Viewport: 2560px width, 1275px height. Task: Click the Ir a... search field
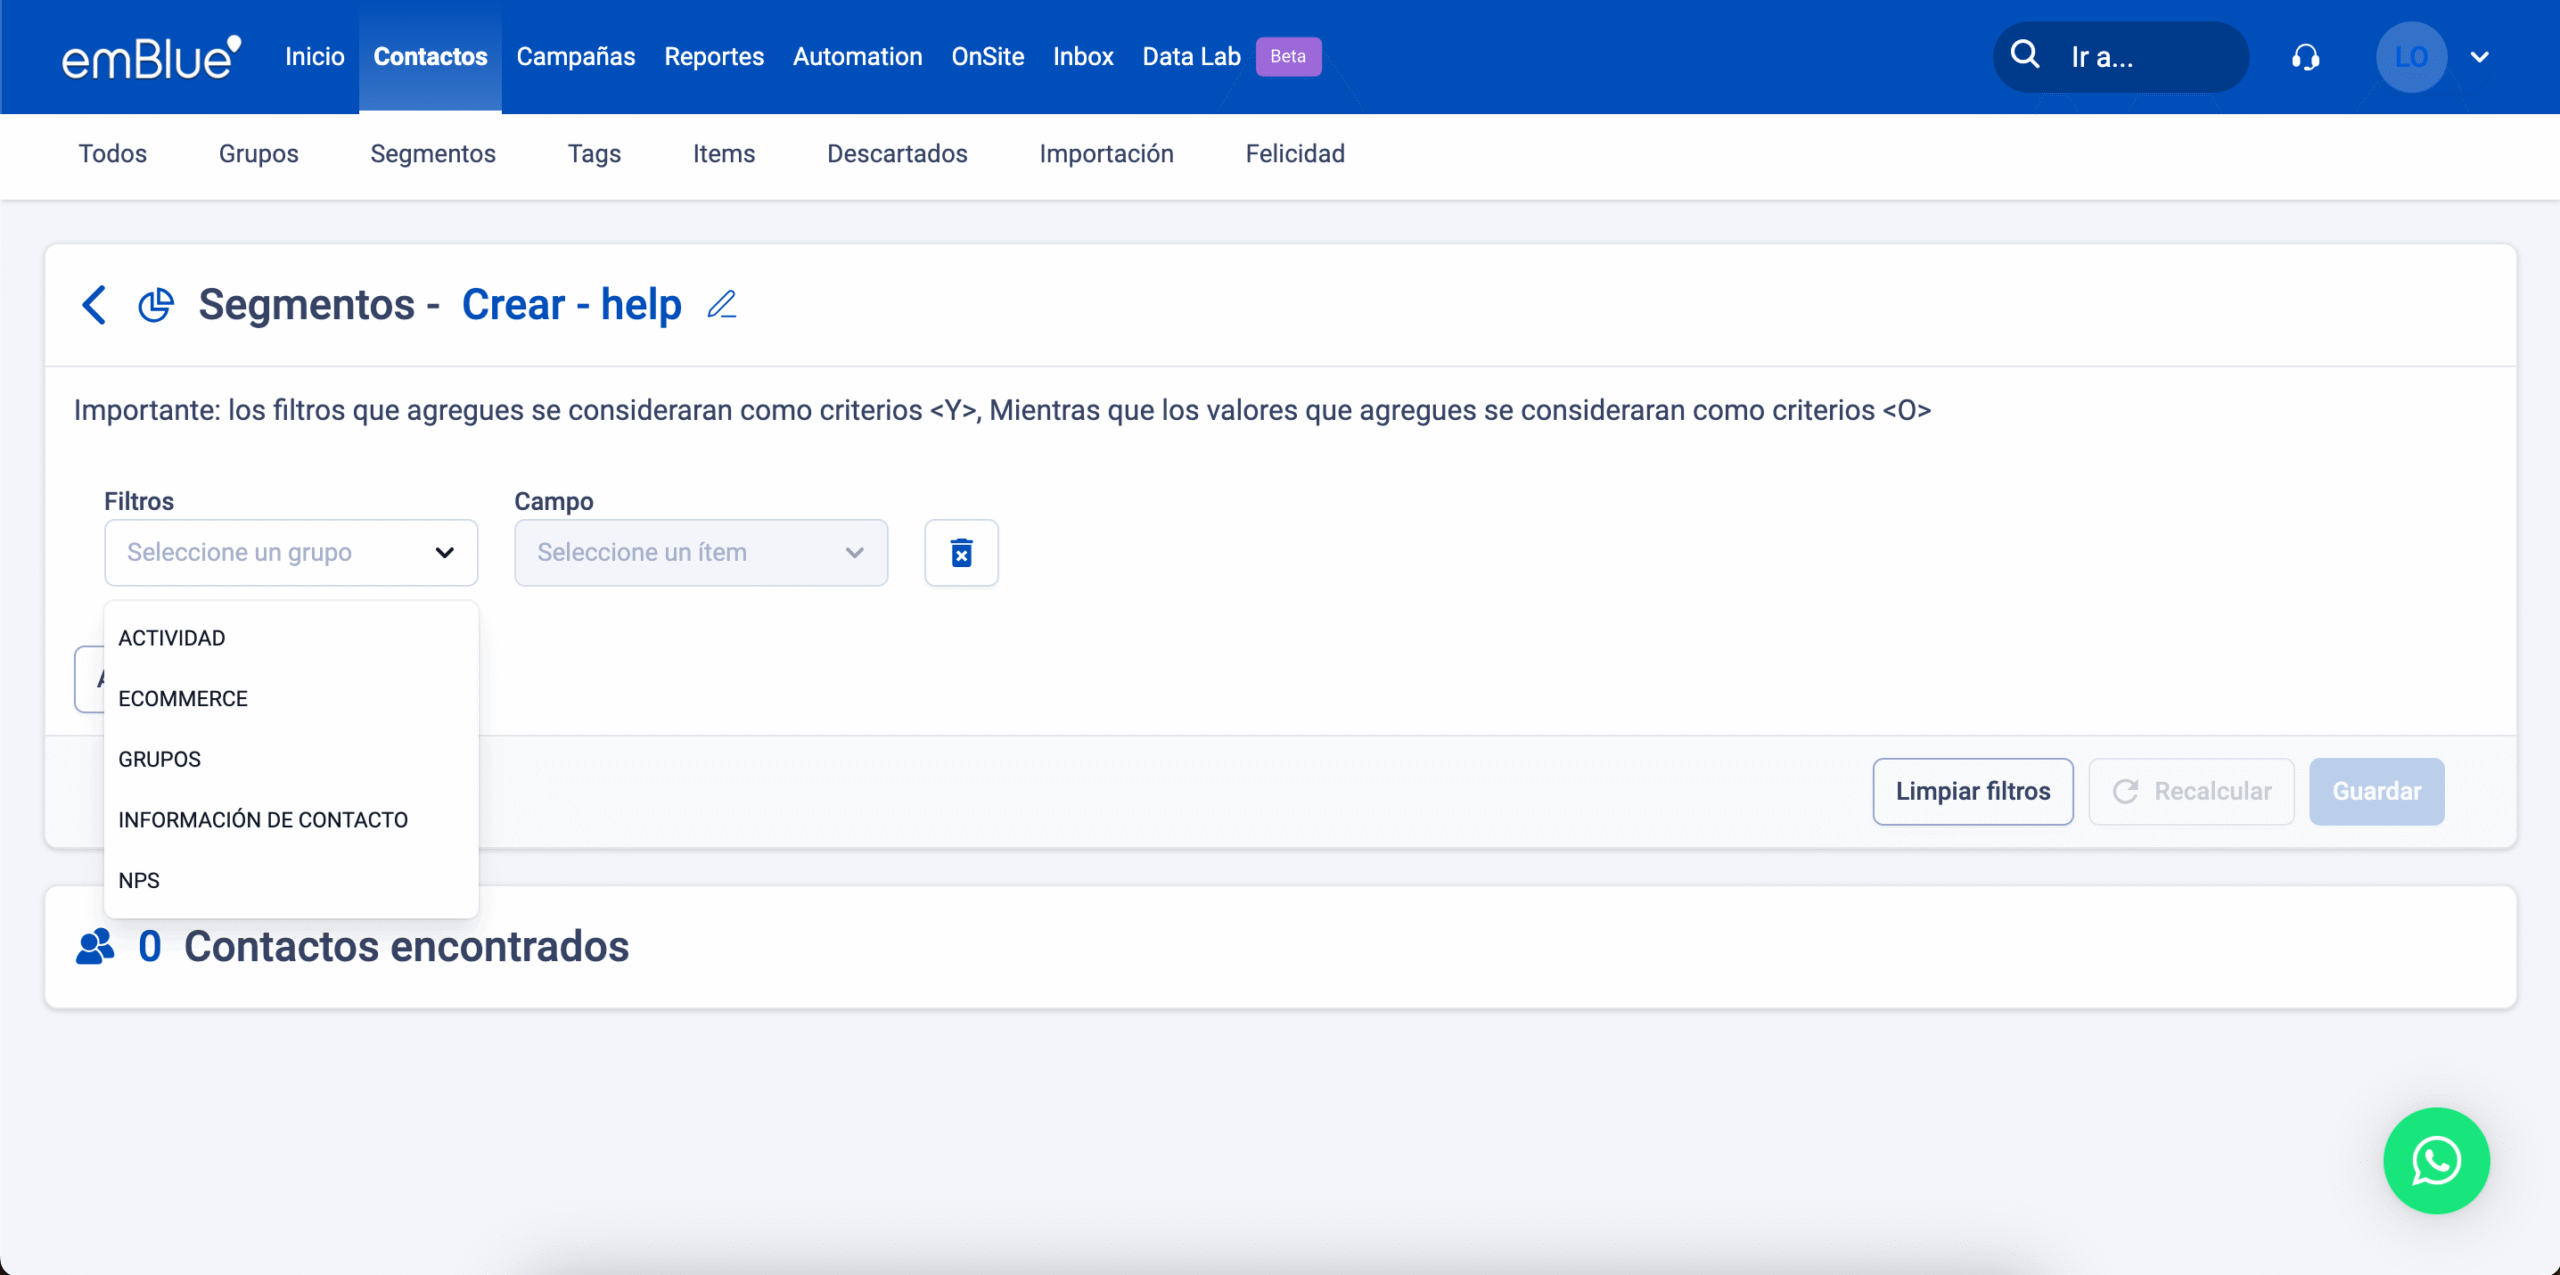click(x=2140, y=58)
